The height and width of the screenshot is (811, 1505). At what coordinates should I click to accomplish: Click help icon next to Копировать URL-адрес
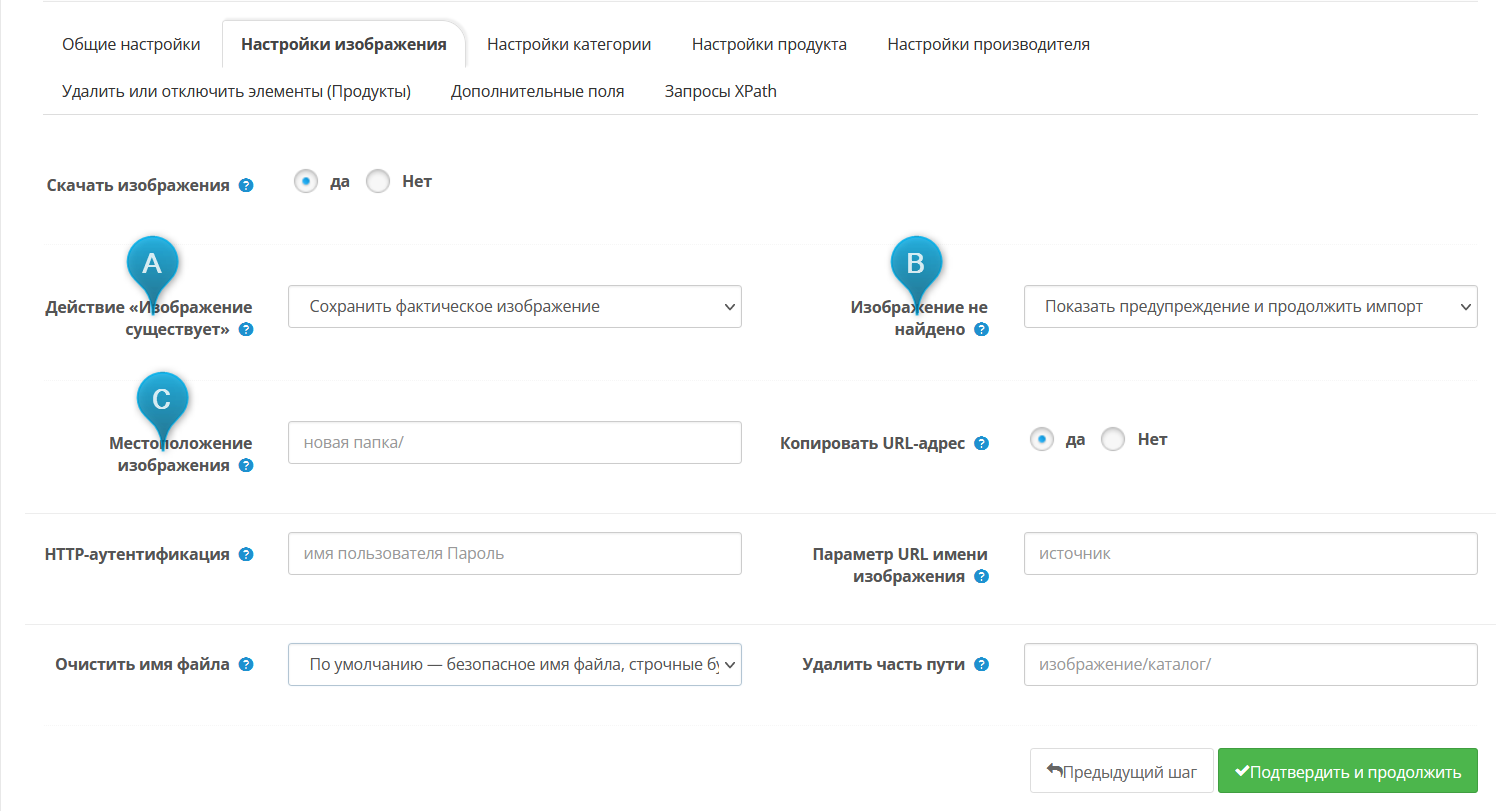pos(982,444)
